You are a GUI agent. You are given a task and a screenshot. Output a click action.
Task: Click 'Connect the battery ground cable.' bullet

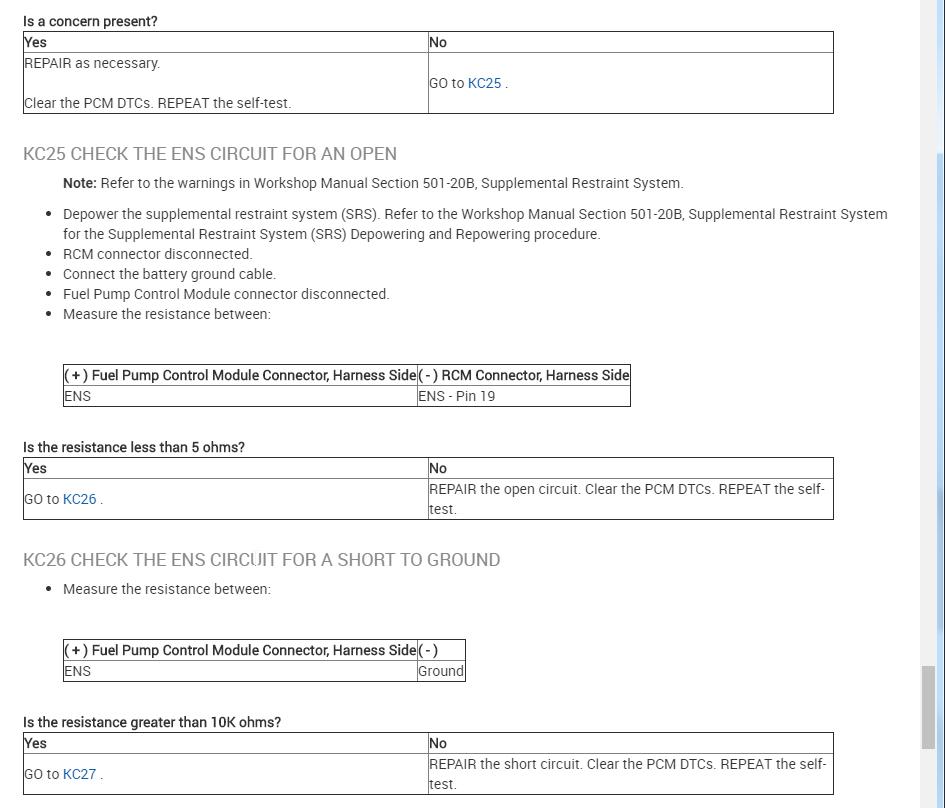click(x=169, y=274)
